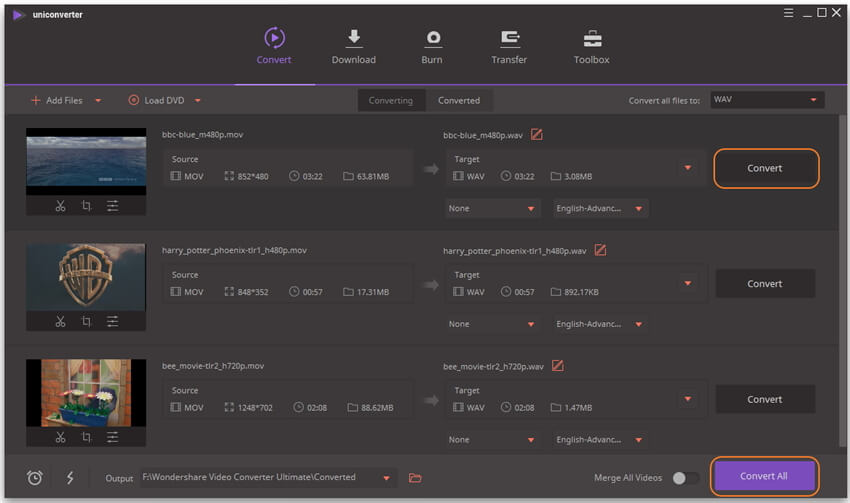Toggle high speed conversion lightning icon
Viewport: 850px width, 503px height.
[70, 478]
